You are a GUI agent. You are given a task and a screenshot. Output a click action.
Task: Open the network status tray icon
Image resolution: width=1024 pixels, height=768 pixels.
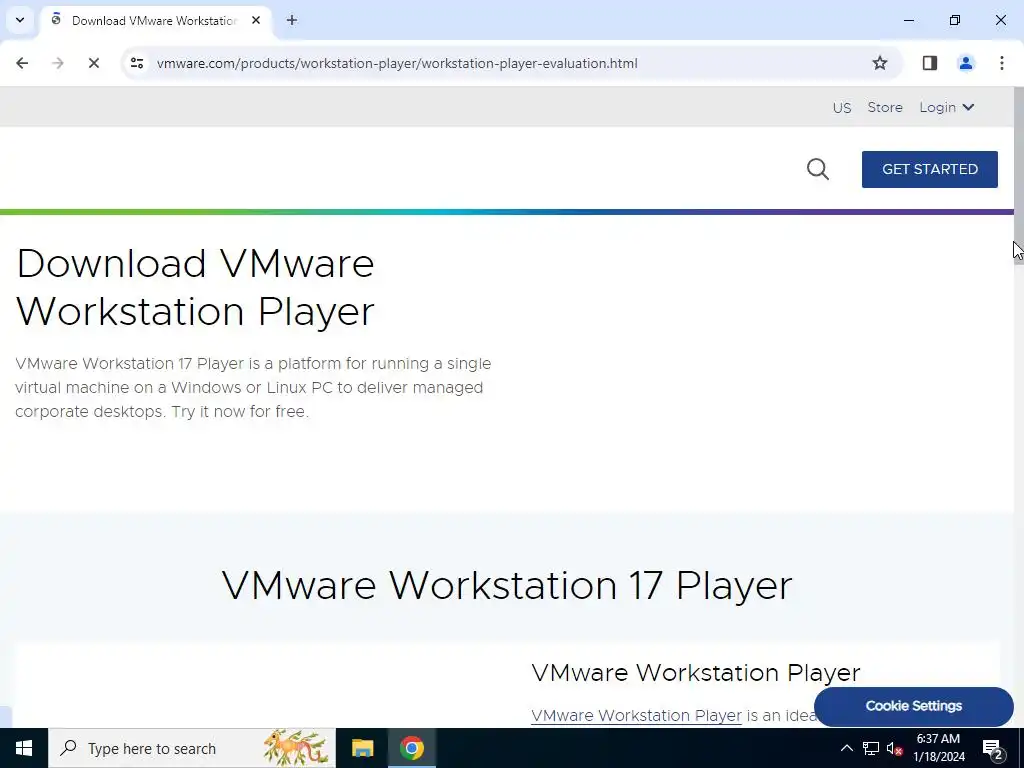[871, 748]
